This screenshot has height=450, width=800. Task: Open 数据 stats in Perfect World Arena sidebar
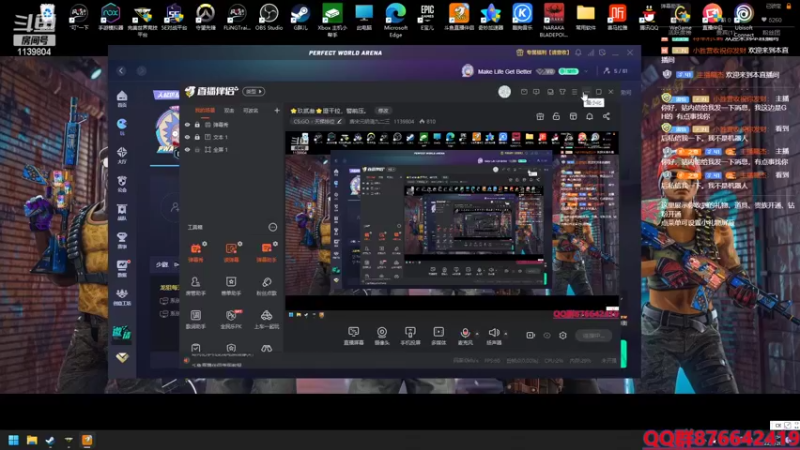[122, 268]
